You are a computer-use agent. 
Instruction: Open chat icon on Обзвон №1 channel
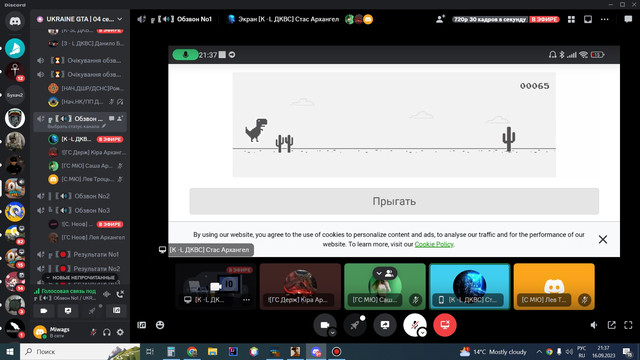(111, 119)
